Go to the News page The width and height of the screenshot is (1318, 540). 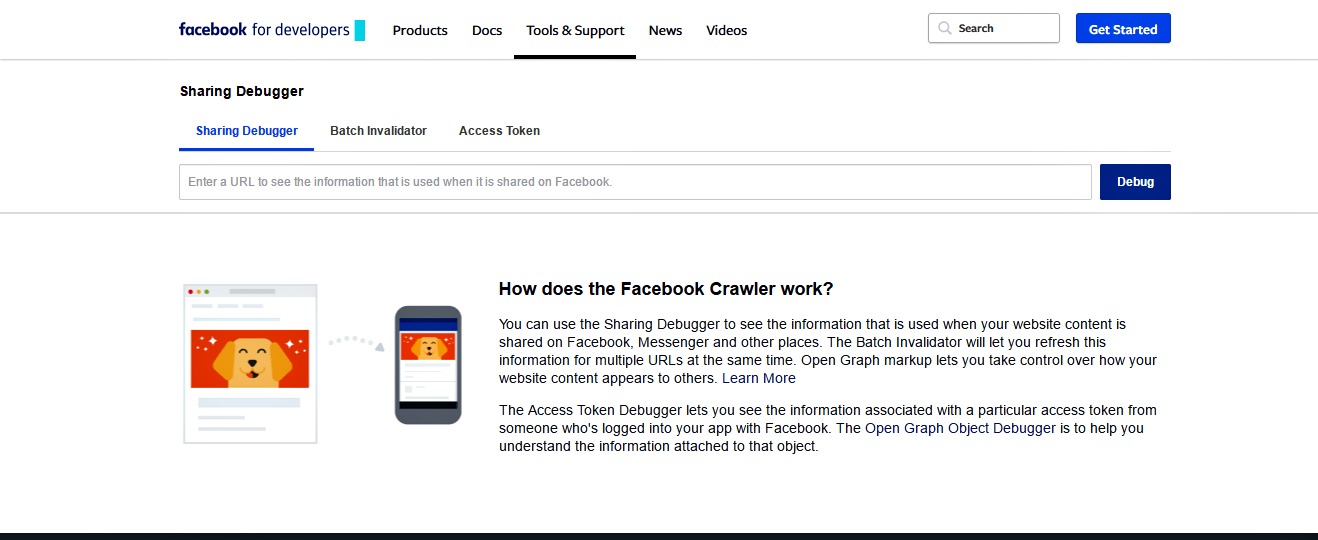(665, 30)
